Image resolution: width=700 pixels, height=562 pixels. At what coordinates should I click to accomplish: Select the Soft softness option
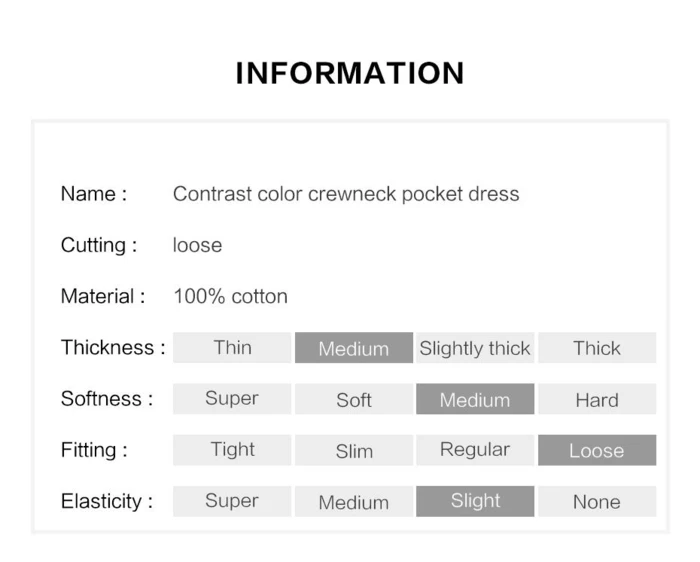pos(354,399)
